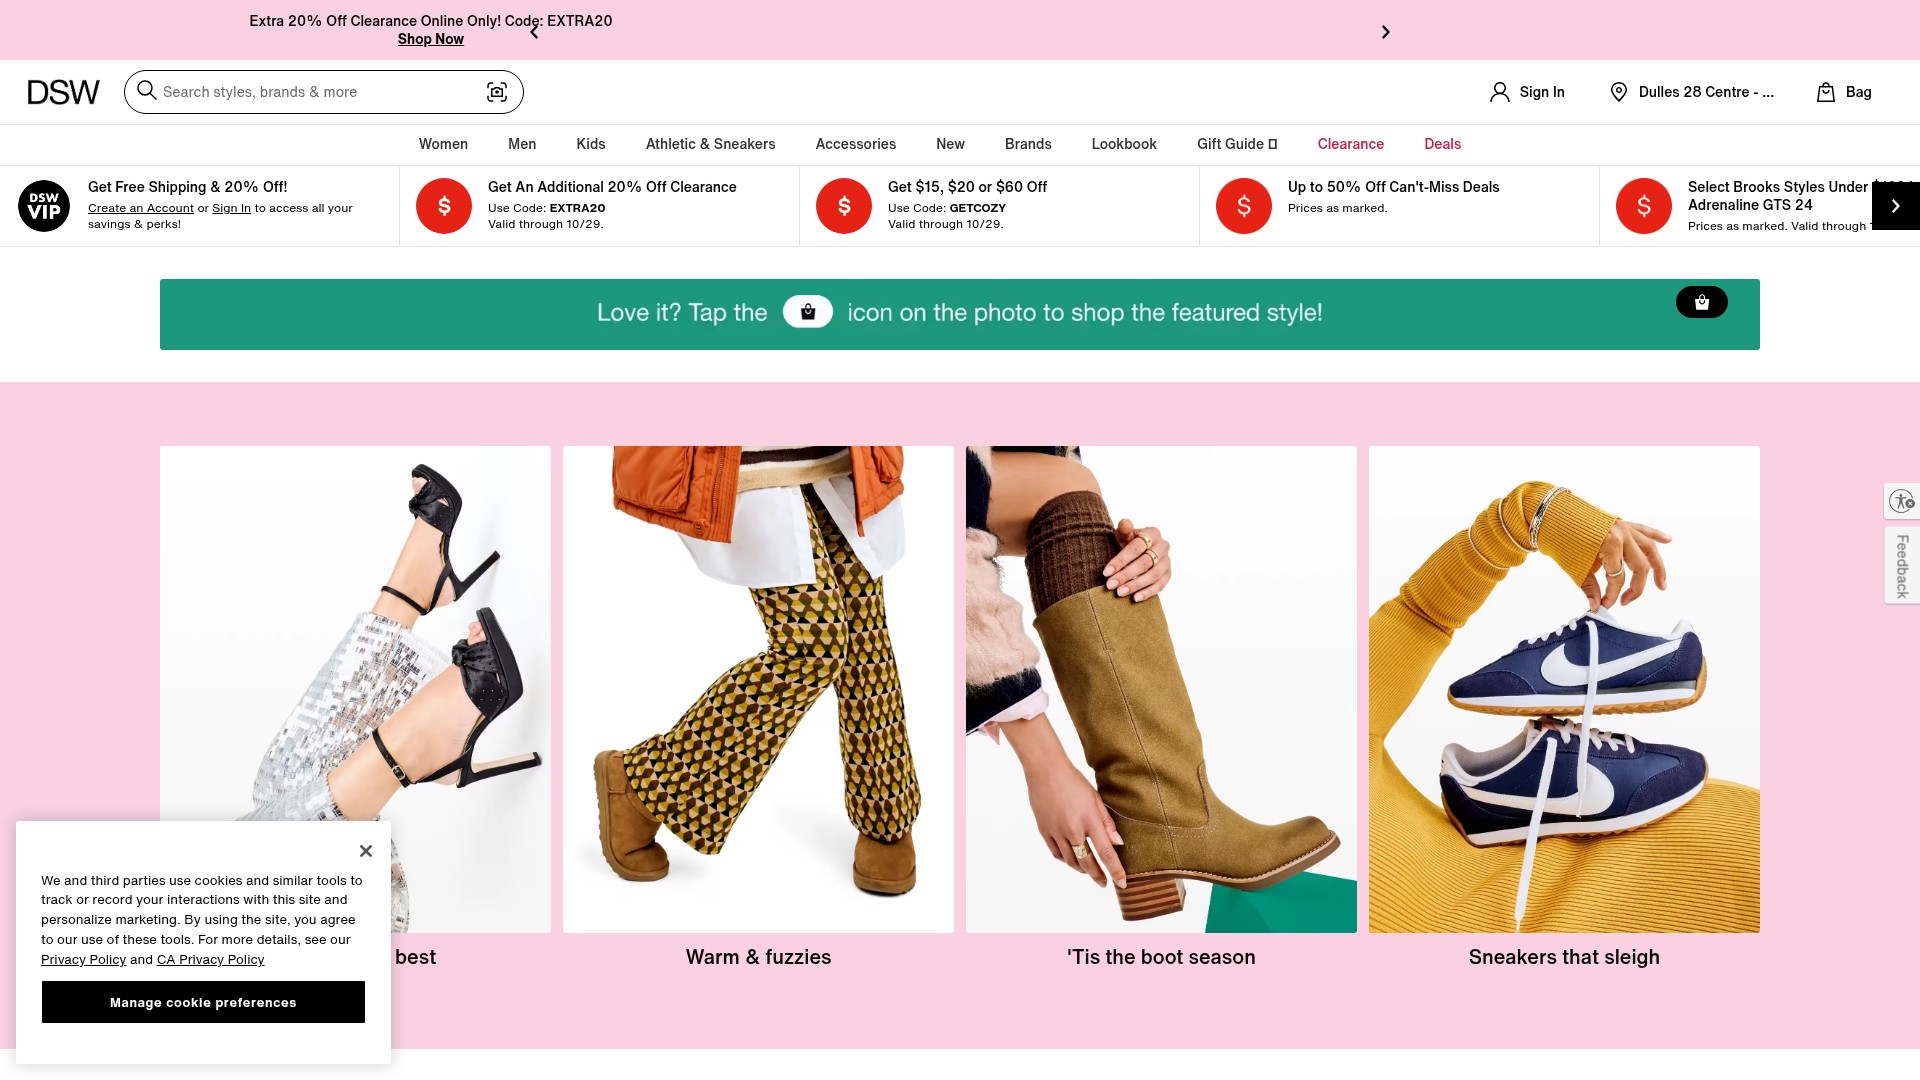Show next top promo banner message
Image resolution: width=1920 pixels, height=1080 pixels.
coord(1385,32)
